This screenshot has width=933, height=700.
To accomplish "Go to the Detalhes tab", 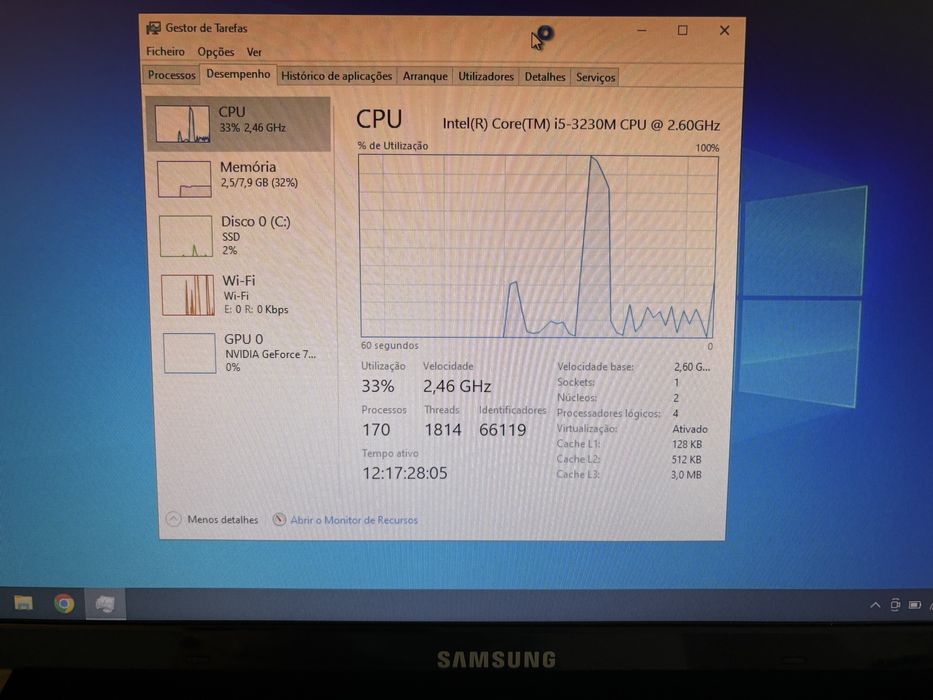I will coord(544,77).
